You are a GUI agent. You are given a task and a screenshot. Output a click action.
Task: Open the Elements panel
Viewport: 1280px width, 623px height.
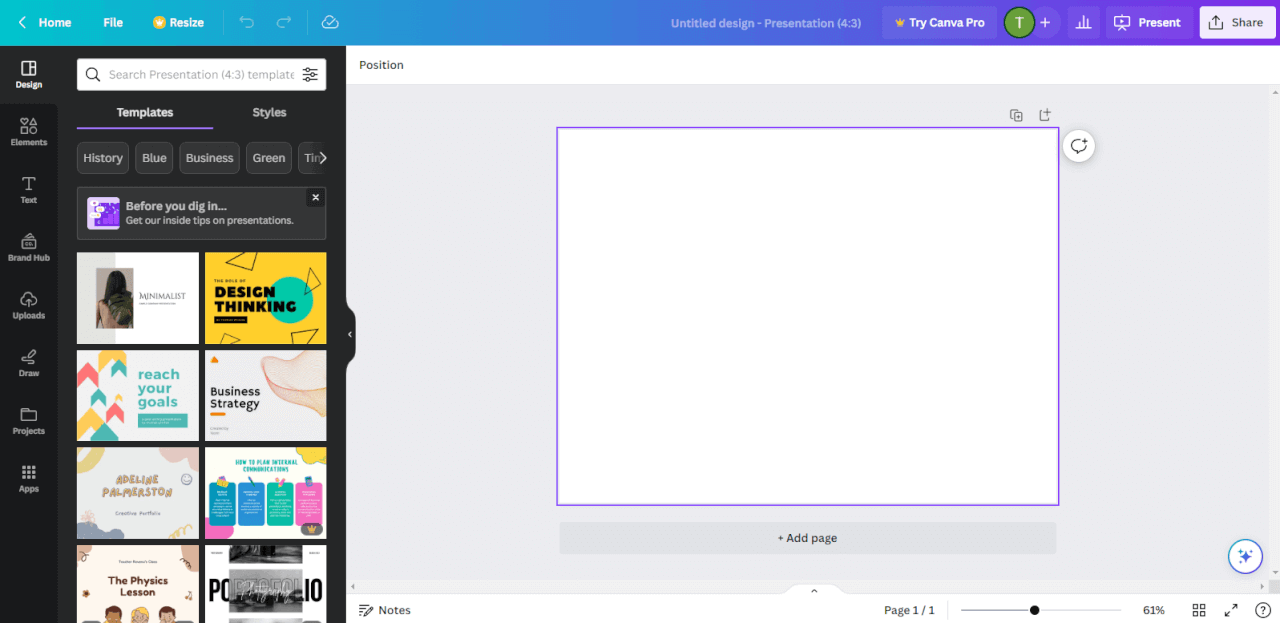(28, 132)
